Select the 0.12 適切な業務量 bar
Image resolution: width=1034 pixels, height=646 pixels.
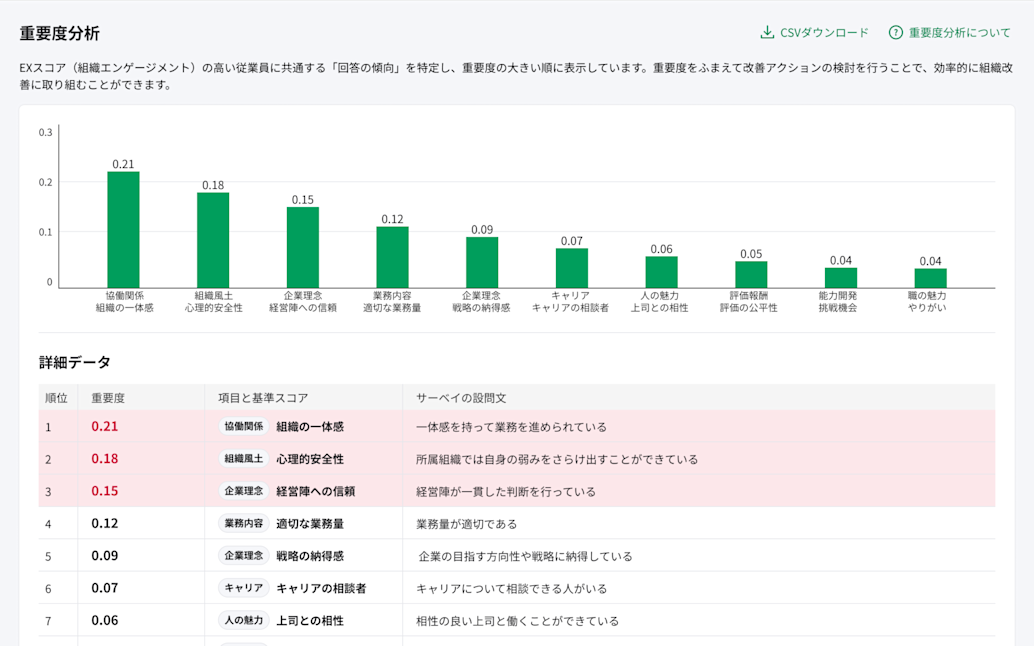(x=392, y=257)
